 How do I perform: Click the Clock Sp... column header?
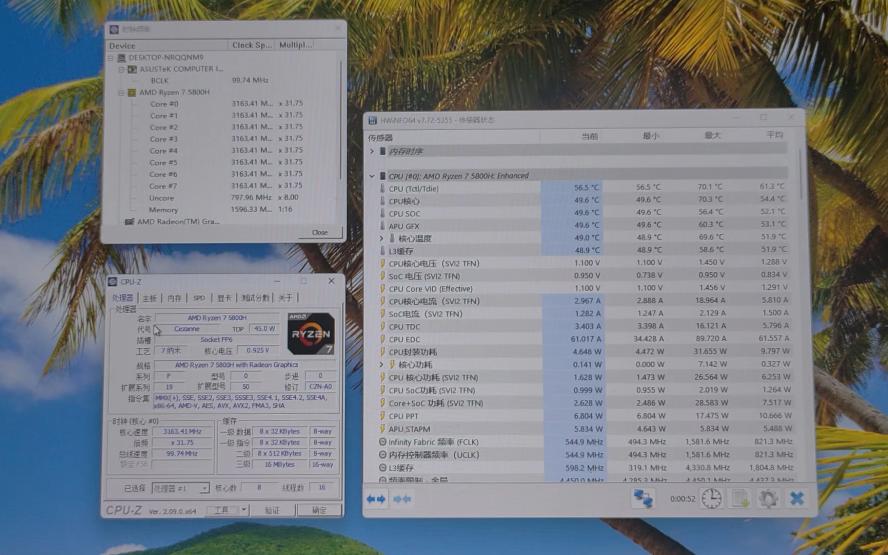coord(251,45)
